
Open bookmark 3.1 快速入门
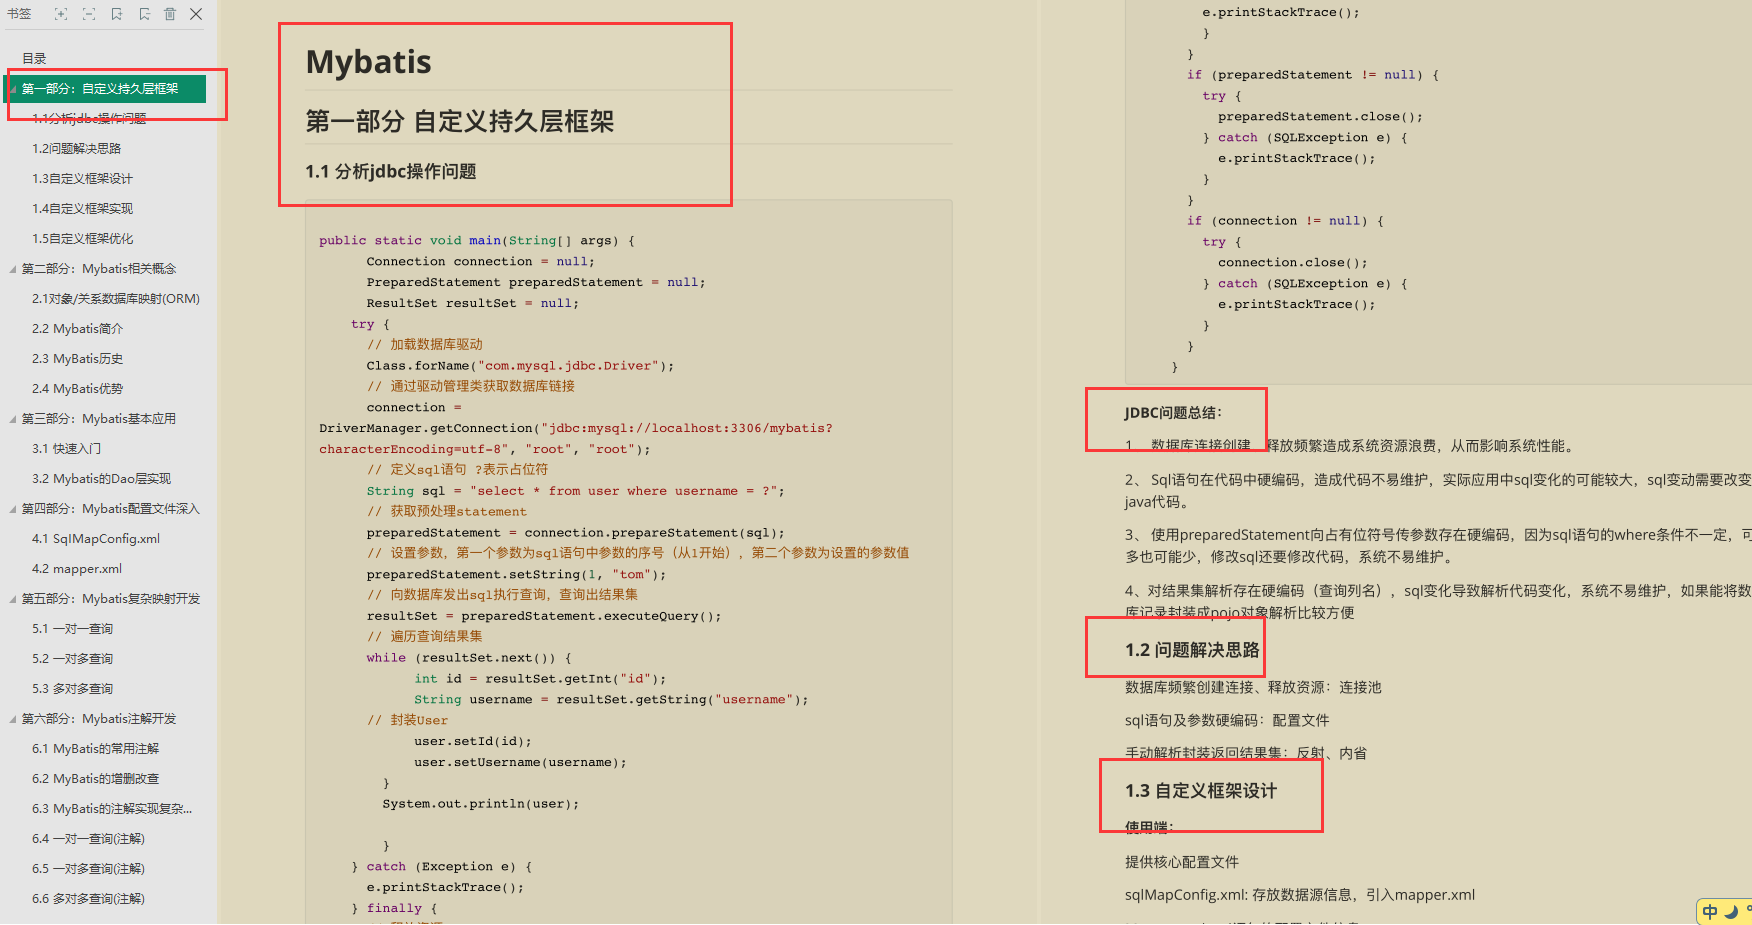(66, 449)
